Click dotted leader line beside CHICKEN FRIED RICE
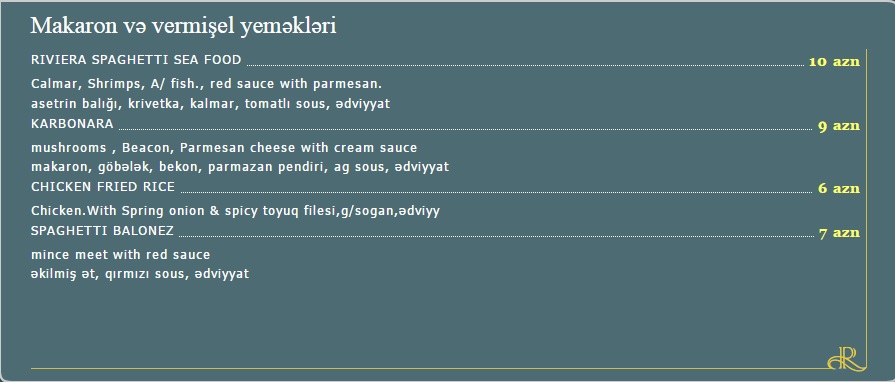Viewport: 895px width, 382px height. click(496, 192)
